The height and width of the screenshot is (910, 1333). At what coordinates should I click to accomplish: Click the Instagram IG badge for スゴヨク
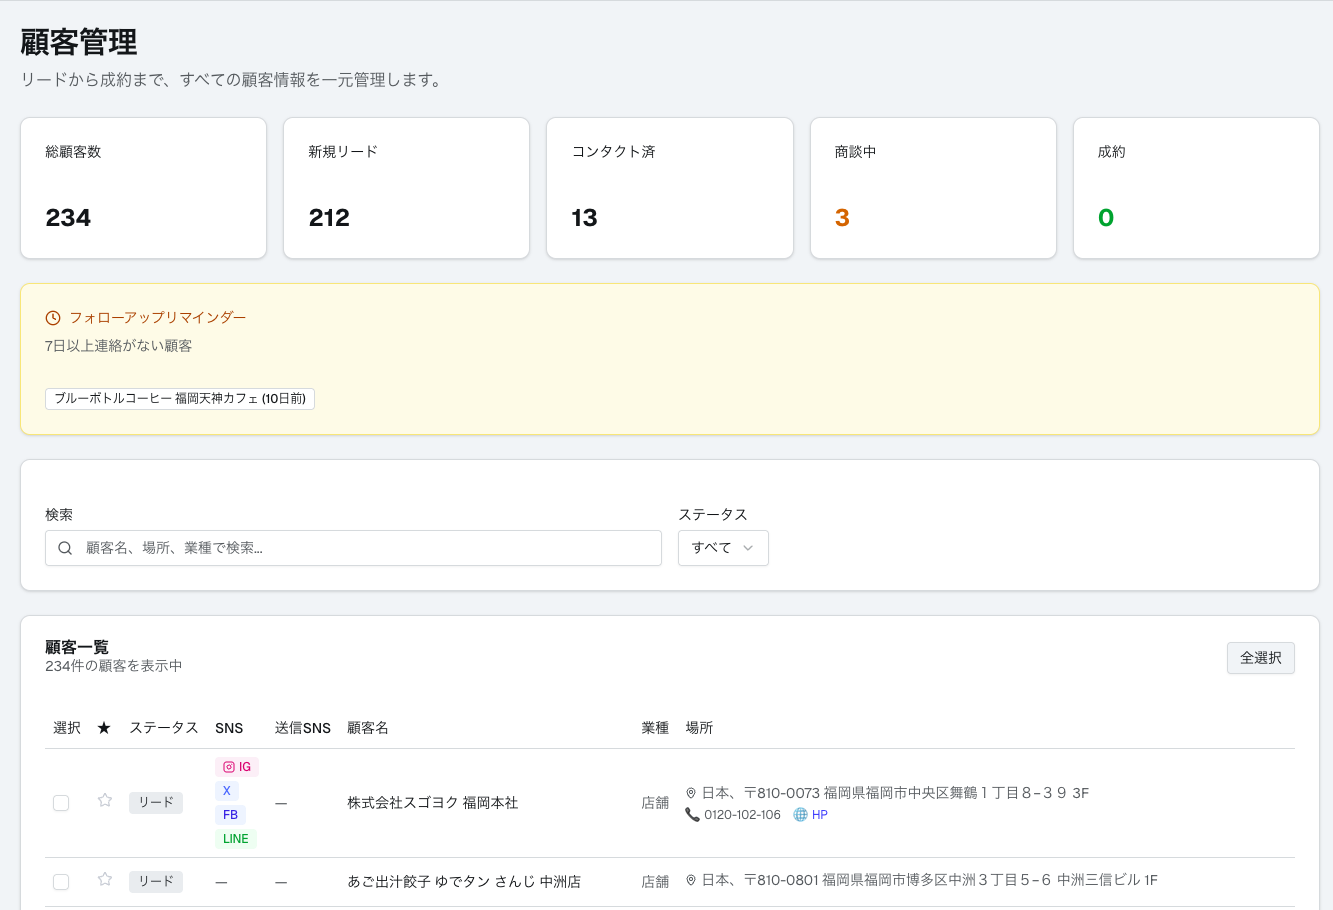coord(236,766)
